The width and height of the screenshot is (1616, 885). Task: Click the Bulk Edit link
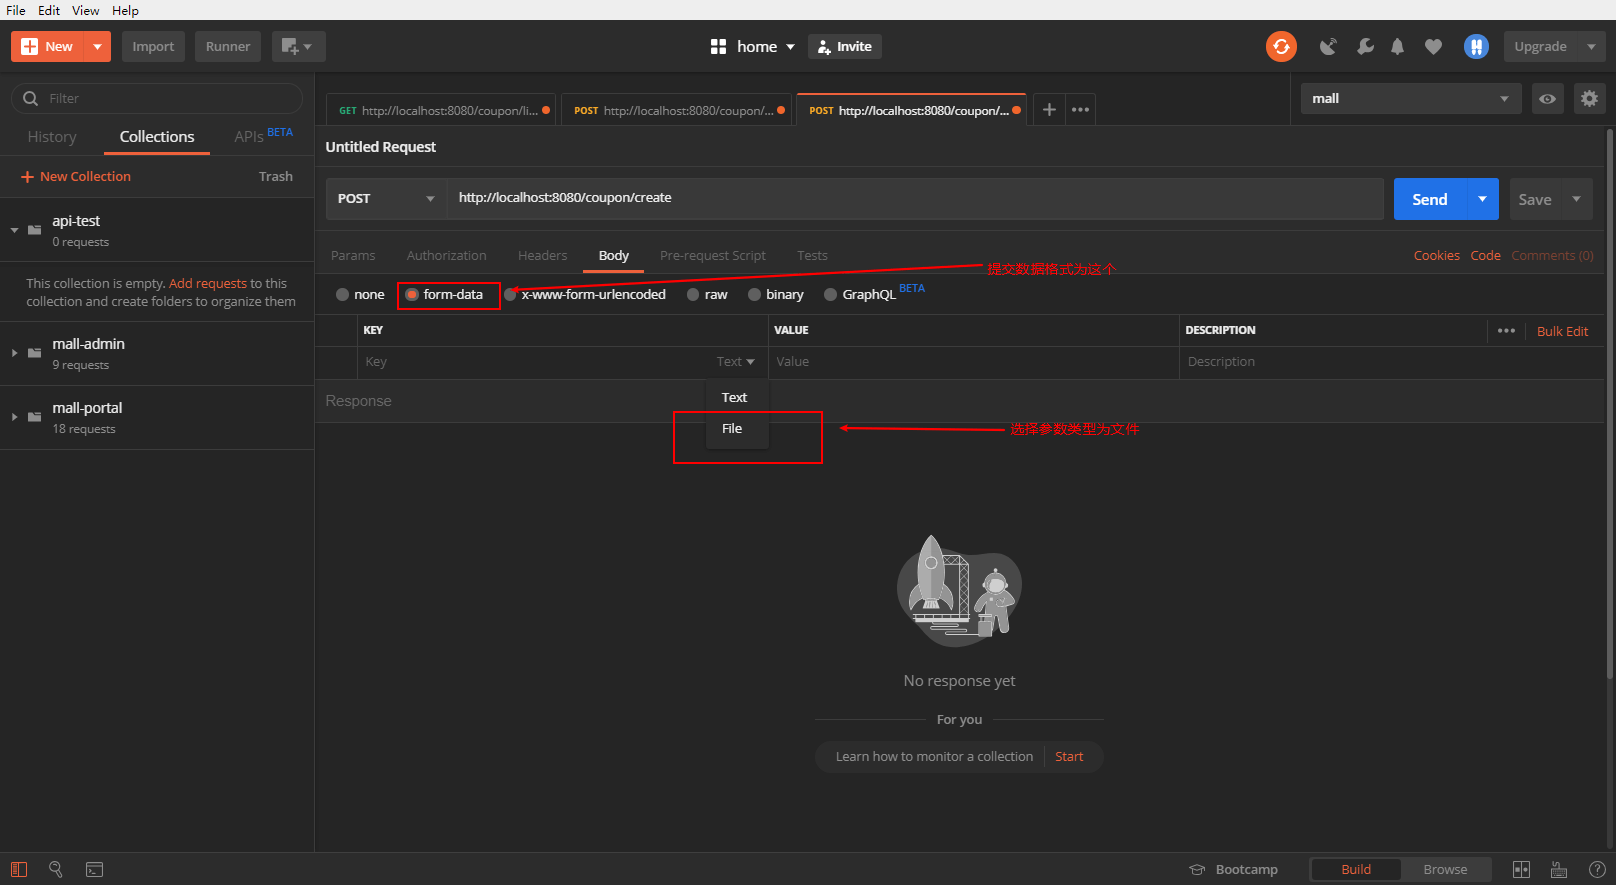click(1562, 331)
